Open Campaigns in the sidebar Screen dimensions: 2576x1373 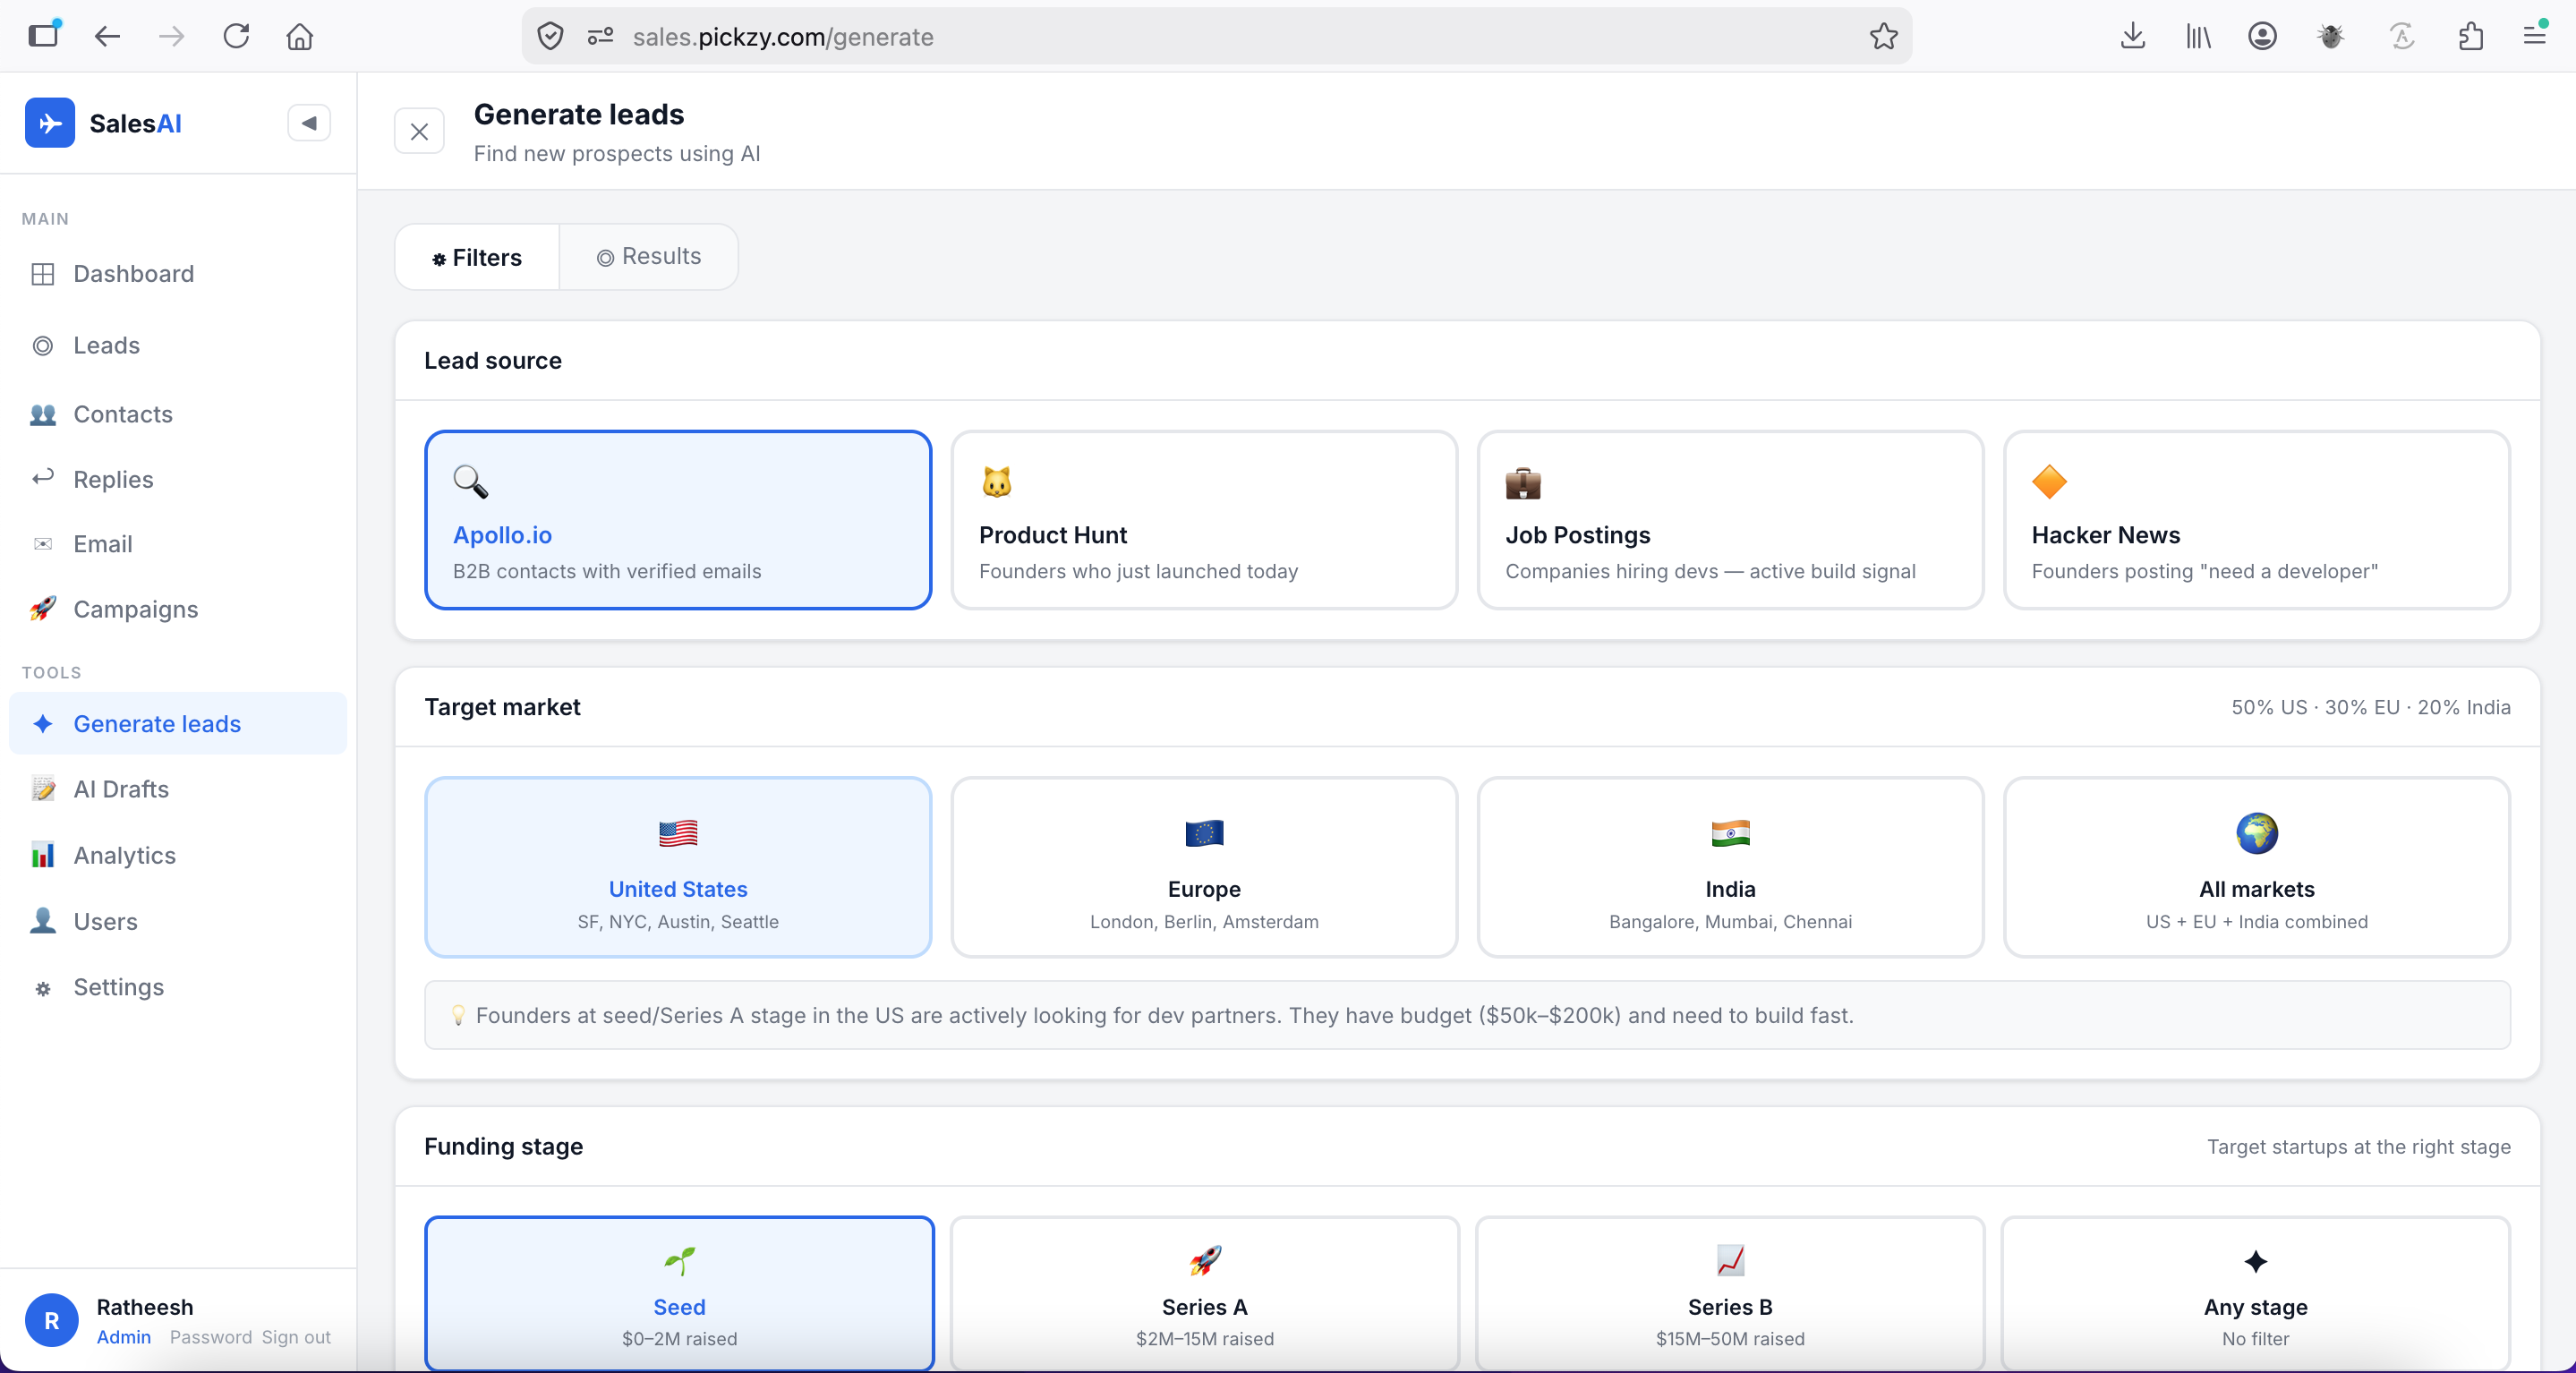click(x=178, y=609)
